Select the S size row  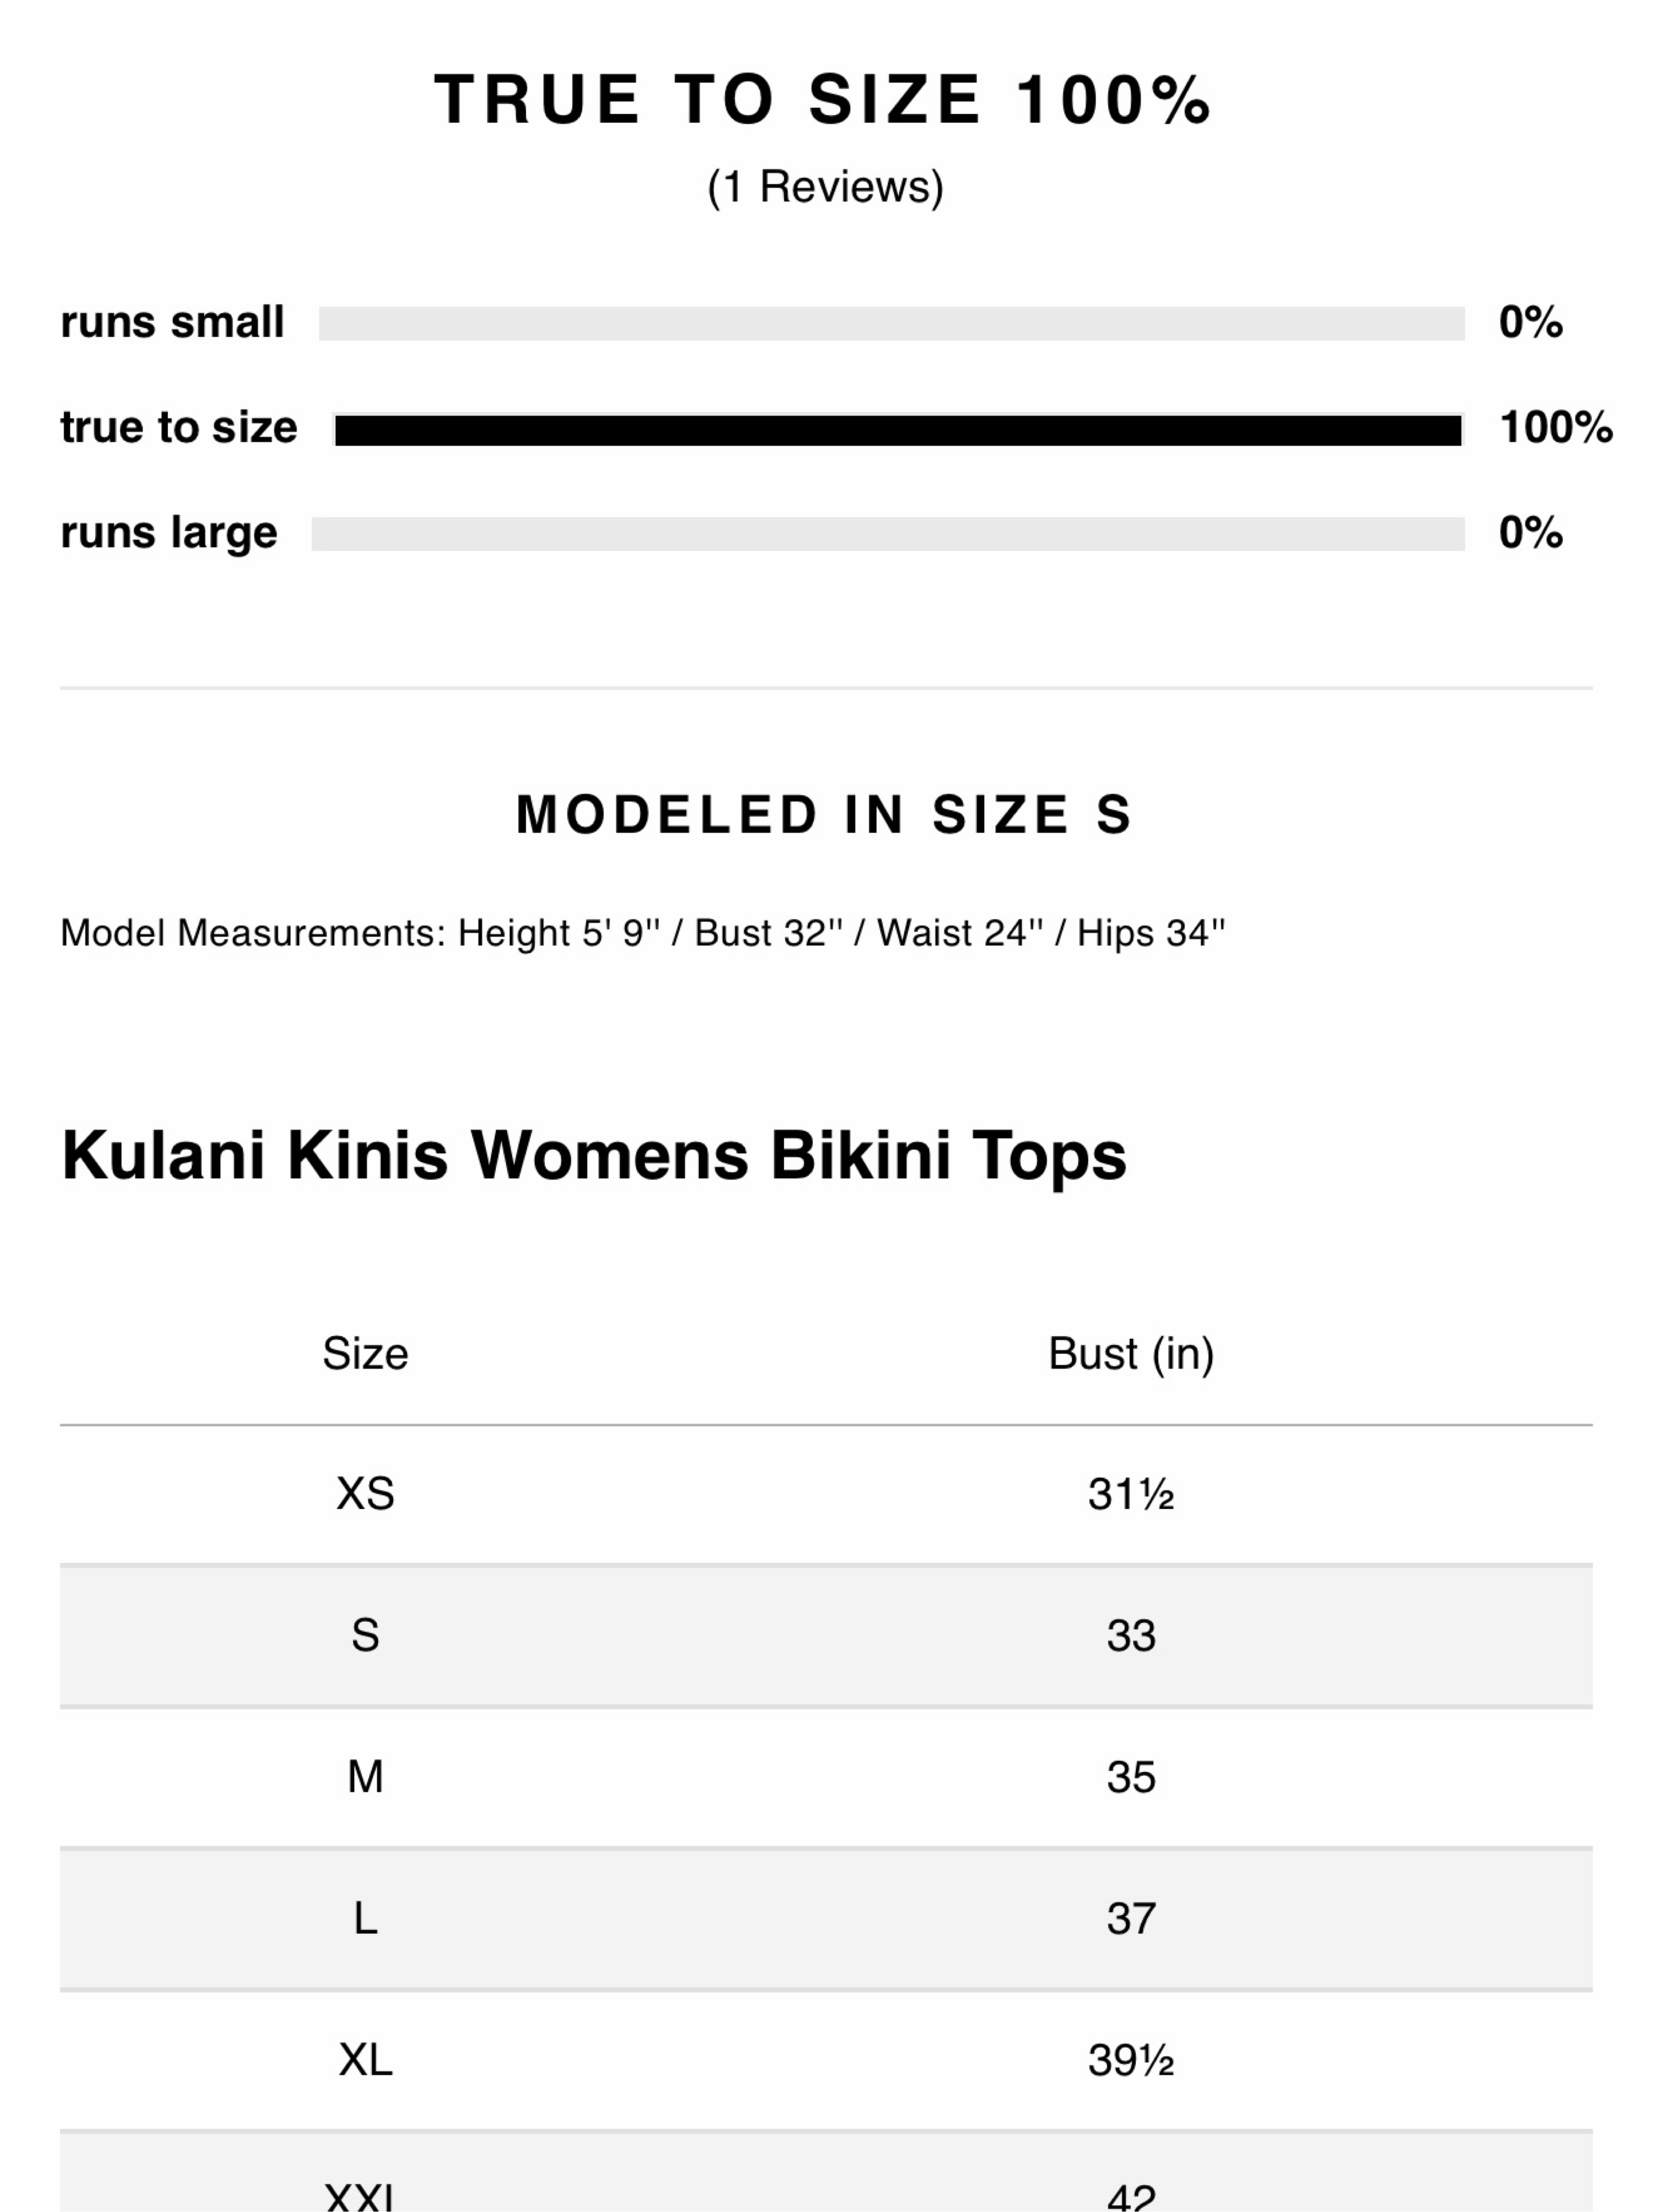826,1636
